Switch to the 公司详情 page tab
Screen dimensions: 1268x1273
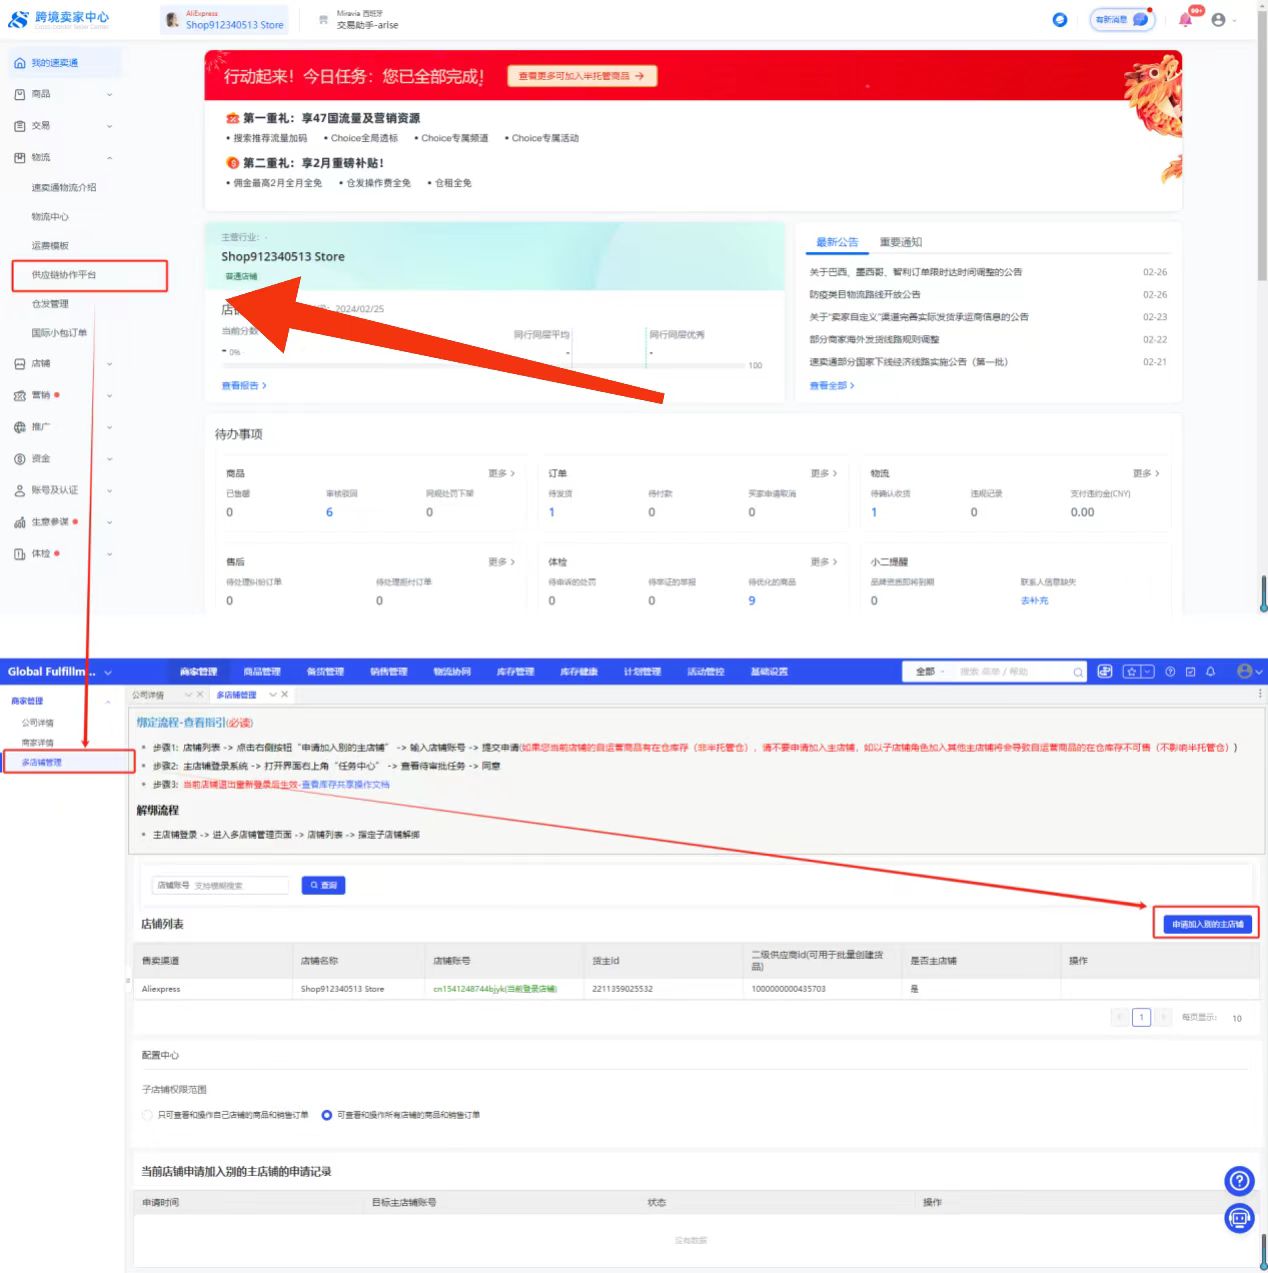(x=148, y=694)
